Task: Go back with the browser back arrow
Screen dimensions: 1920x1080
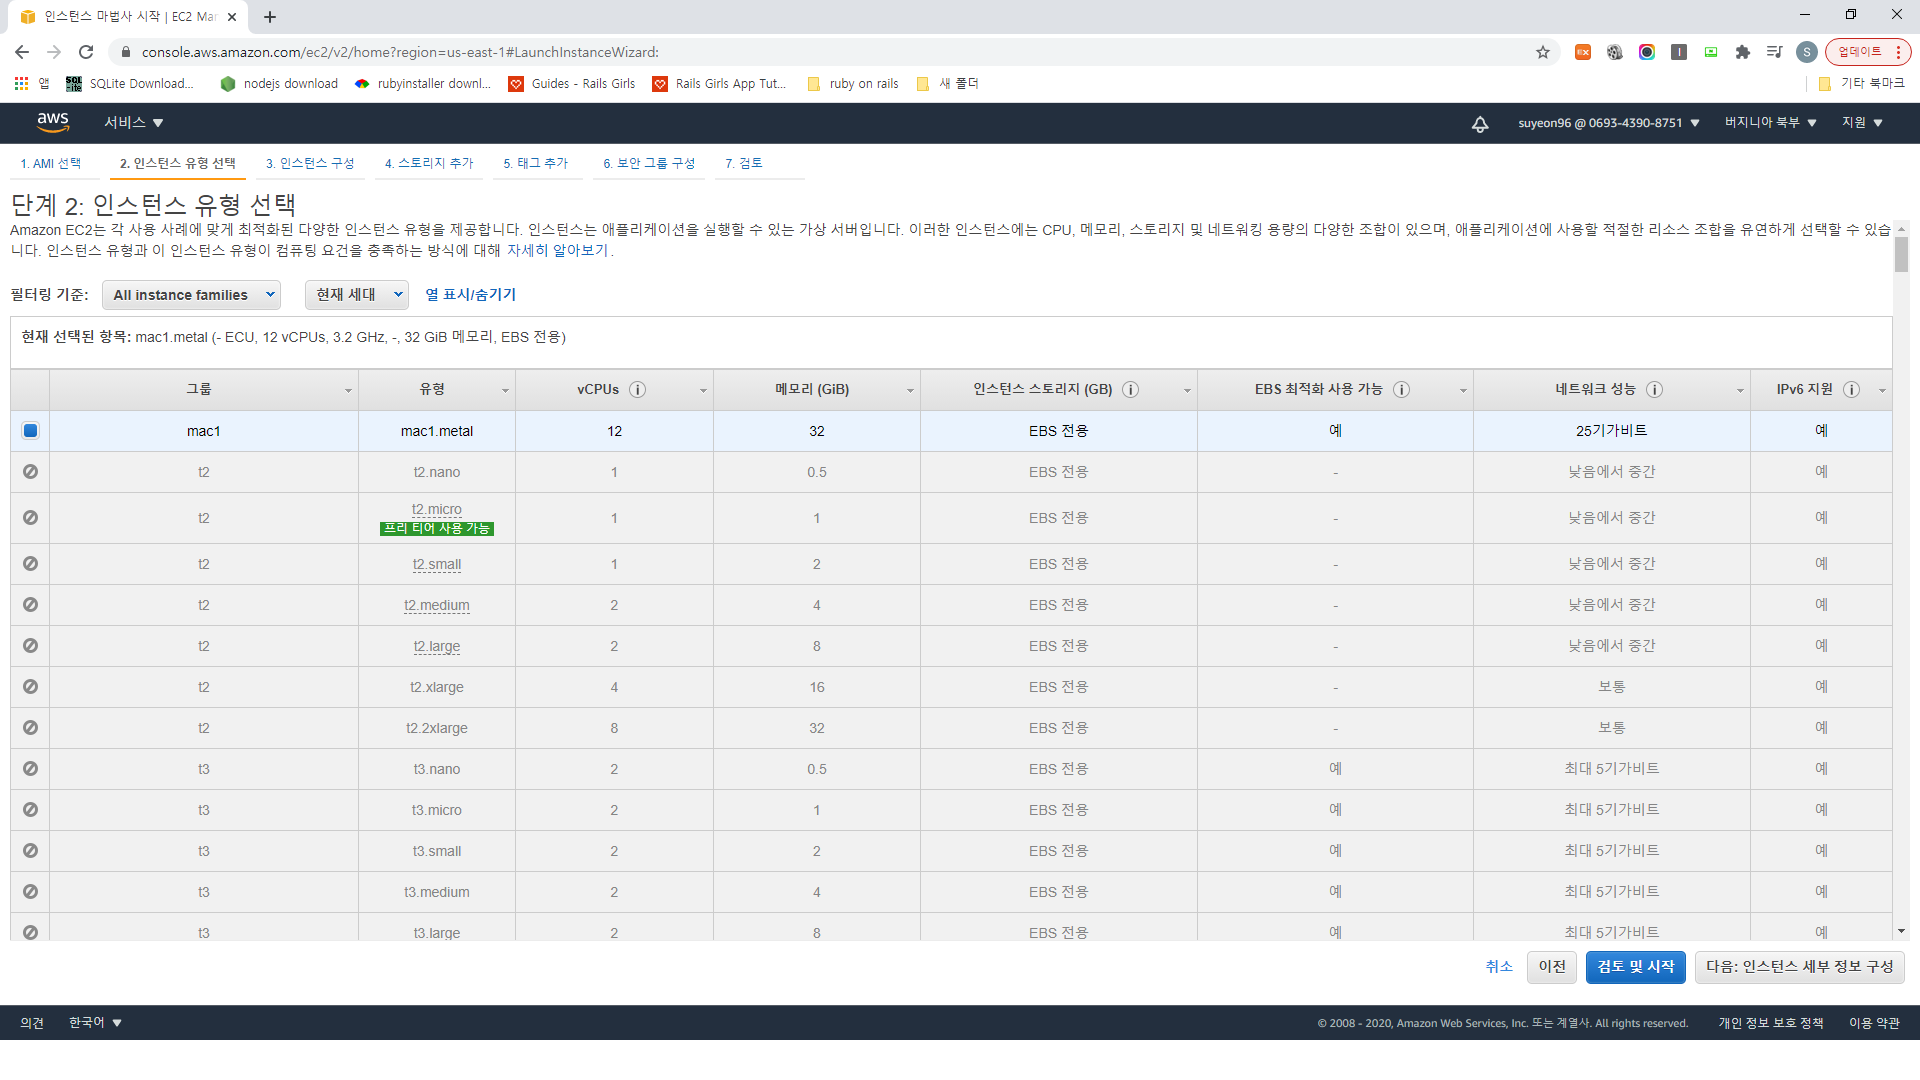Action: click(x=22, y=52)
